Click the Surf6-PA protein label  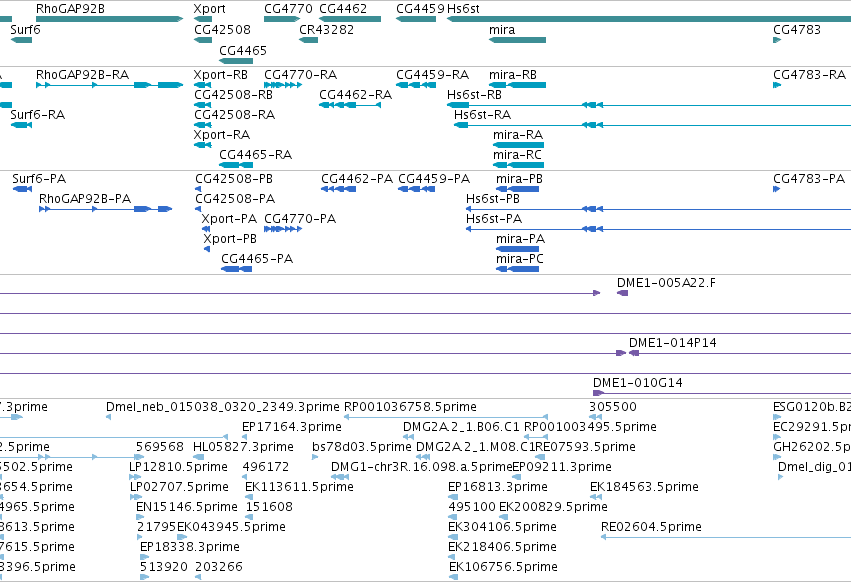[x=39, y=179]
